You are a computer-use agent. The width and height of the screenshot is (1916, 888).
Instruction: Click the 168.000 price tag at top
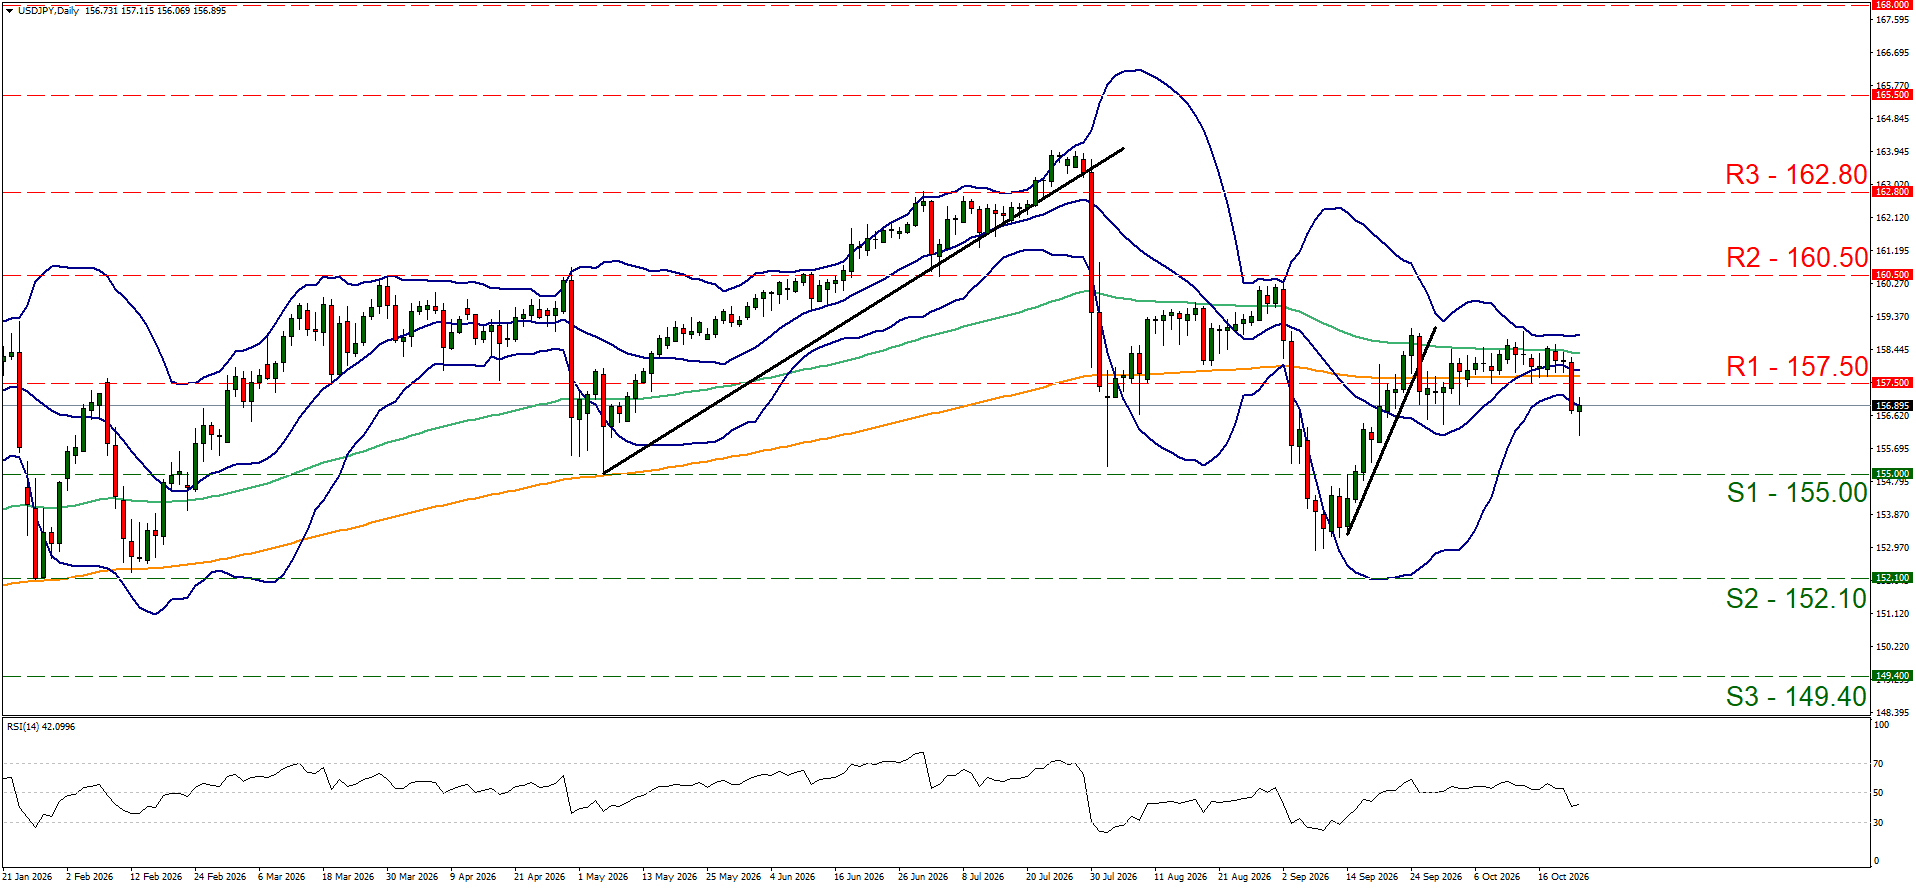click(1892, 5)
